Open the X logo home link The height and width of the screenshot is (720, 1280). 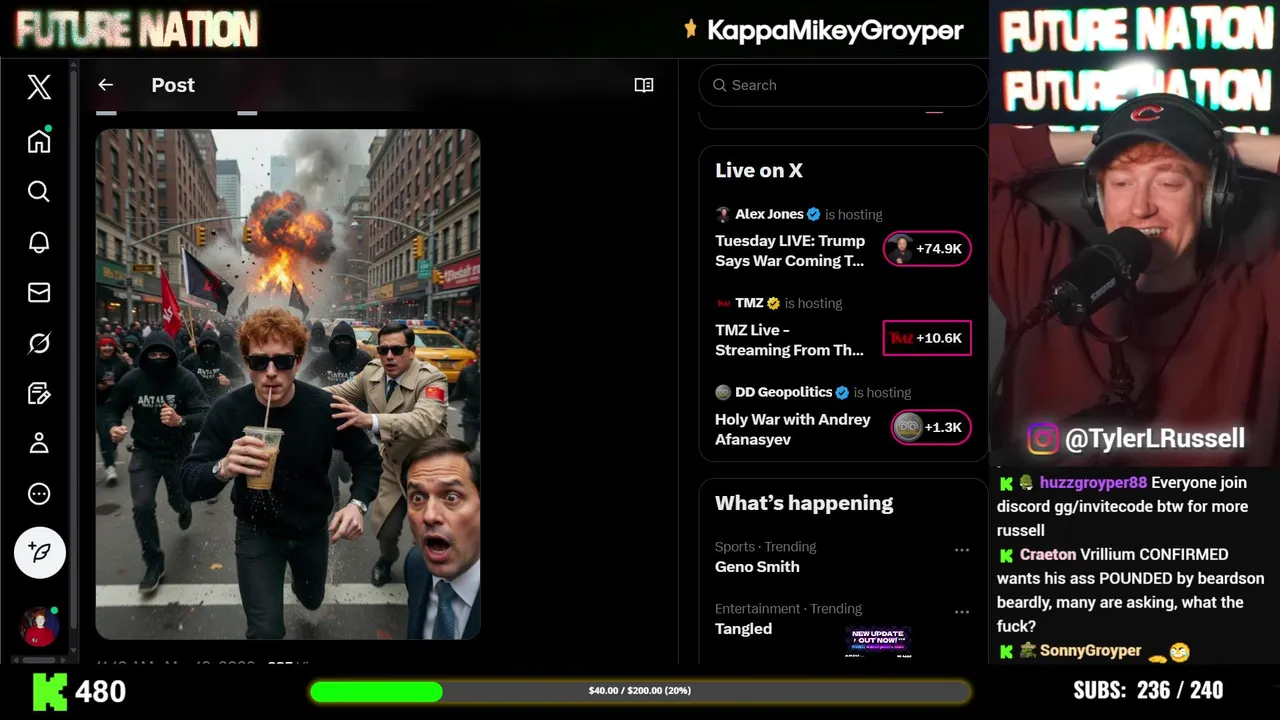[x=39, y=87]
